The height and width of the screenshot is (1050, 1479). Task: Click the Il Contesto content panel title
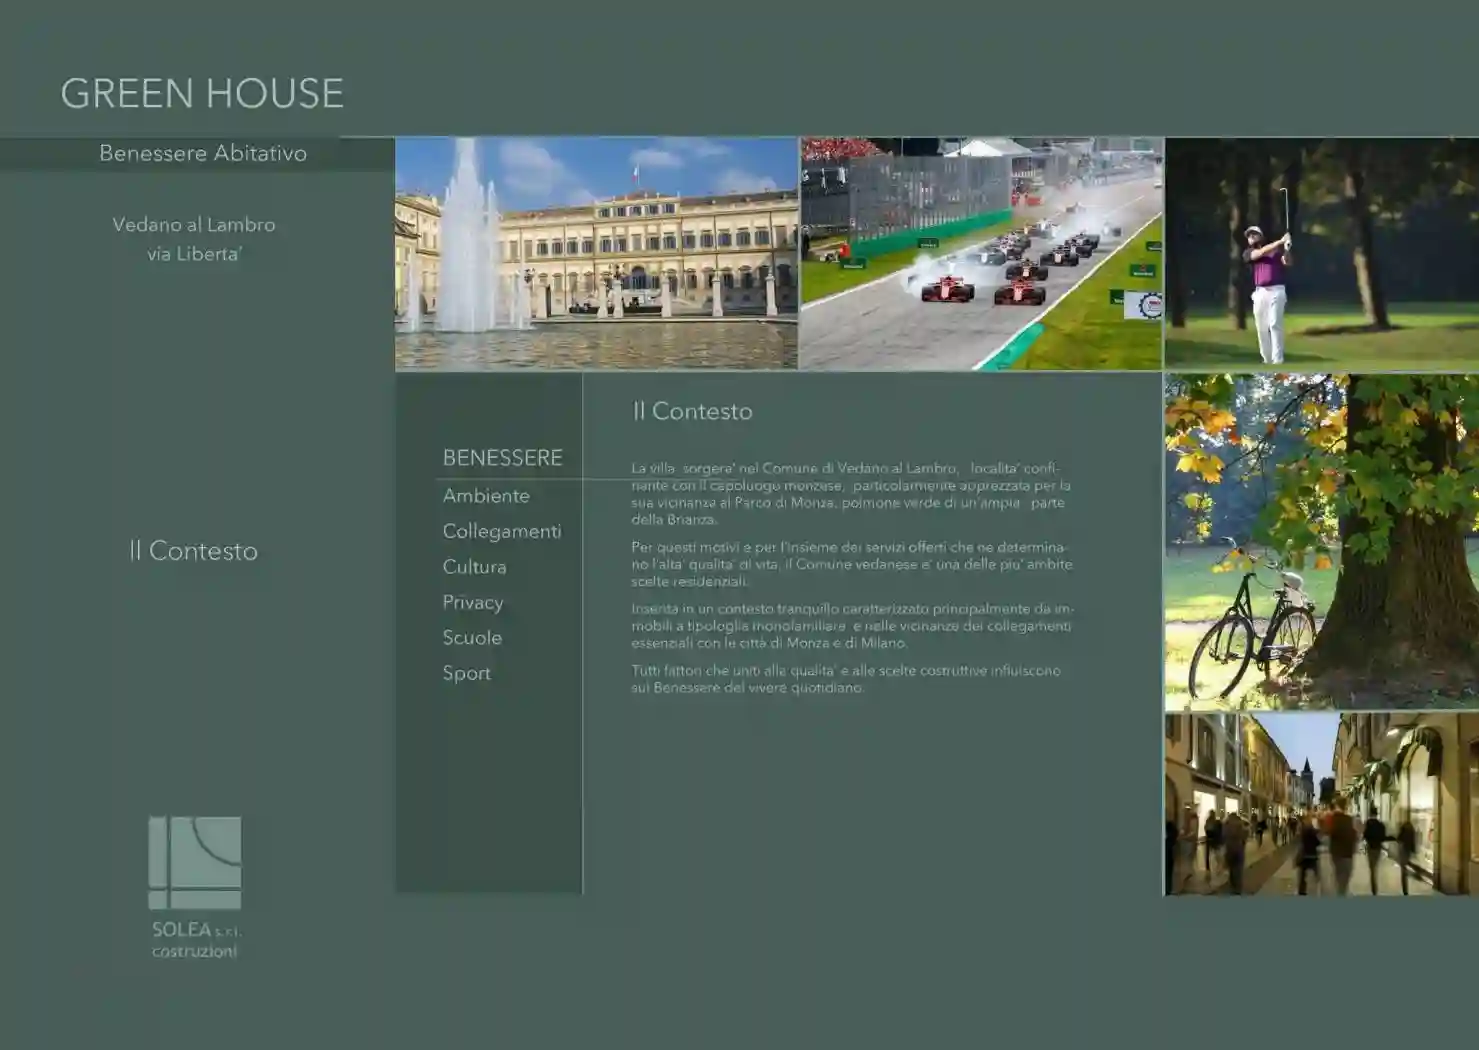(692, 411)
